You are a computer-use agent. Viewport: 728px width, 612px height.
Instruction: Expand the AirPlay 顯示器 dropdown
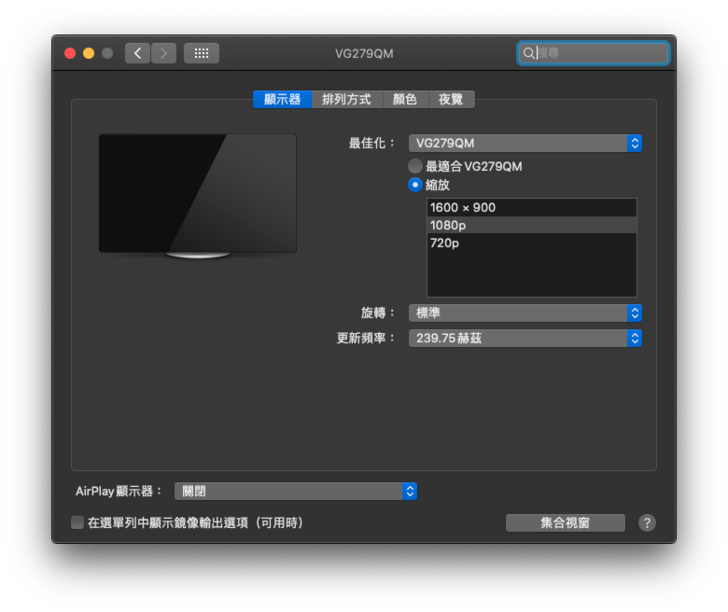coord(296,491)
